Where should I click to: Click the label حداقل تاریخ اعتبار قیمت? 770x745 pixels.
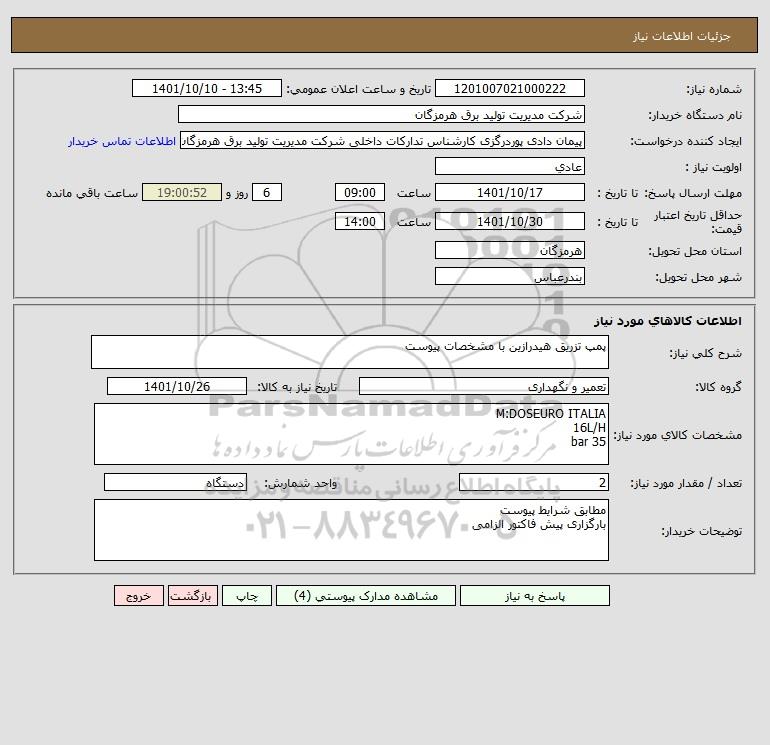click(698, 222)
